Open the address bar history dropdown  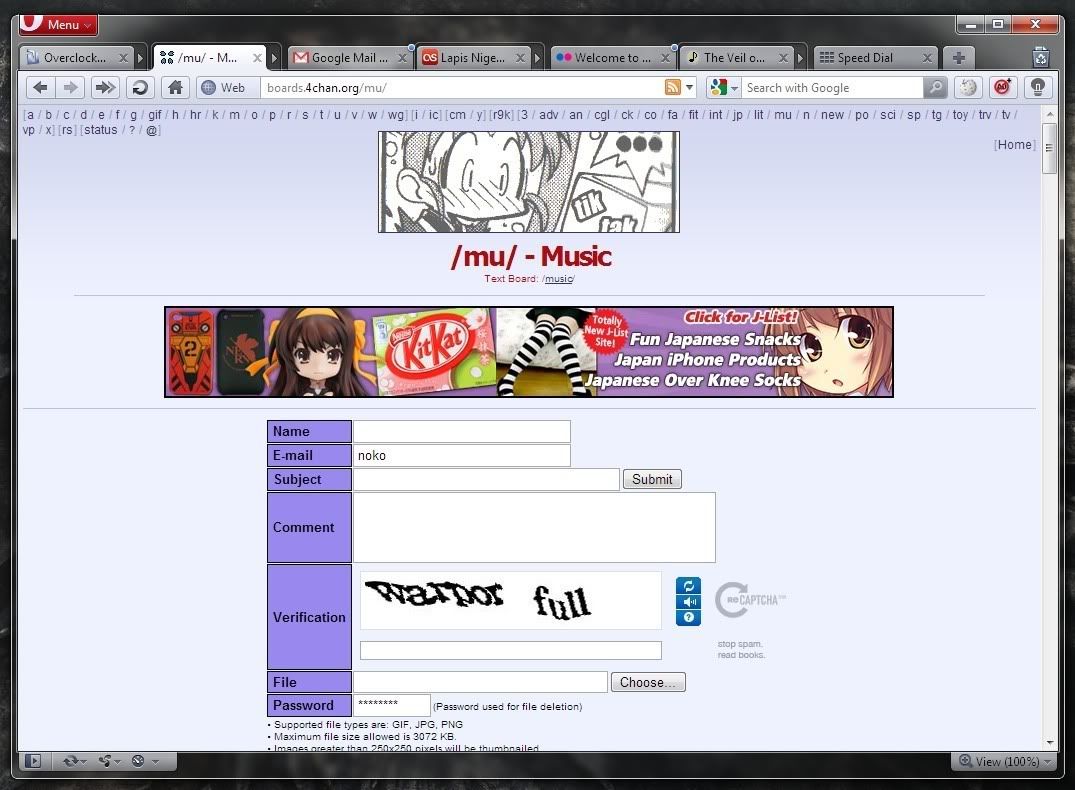click(x=690, y=88)
